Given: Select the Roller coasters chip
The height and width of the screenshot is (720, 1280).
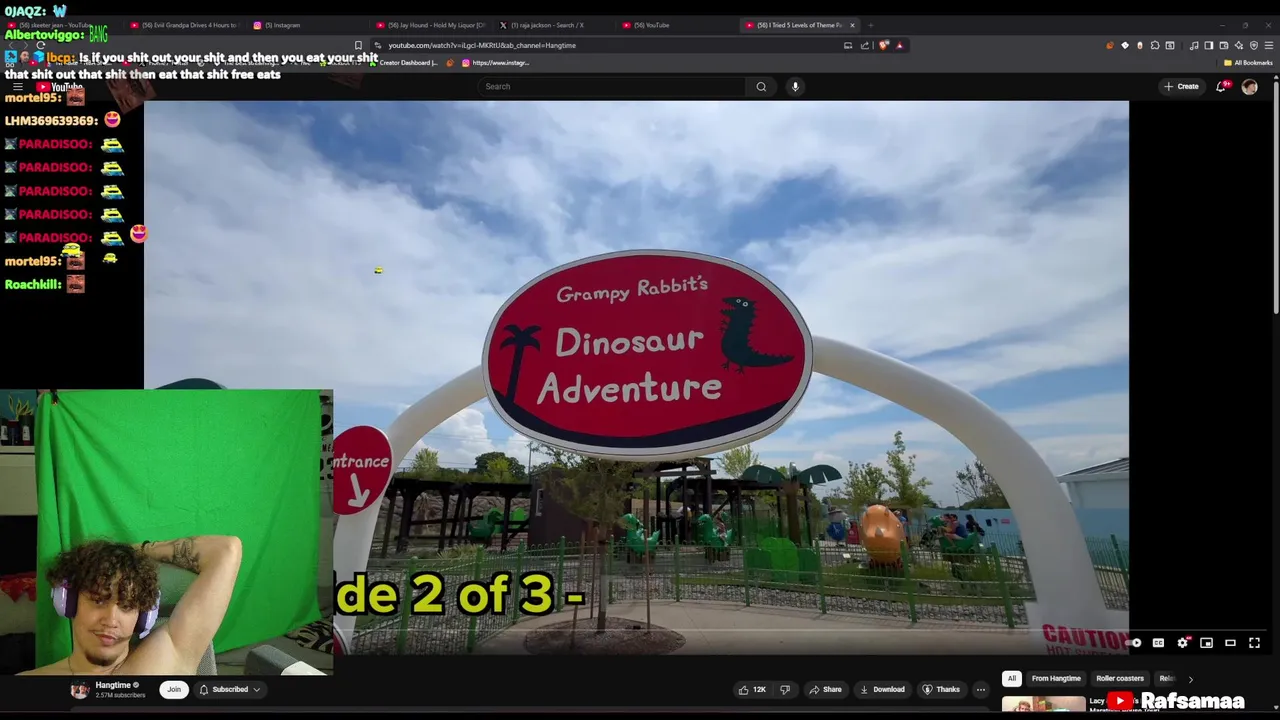Looking at the screenshot, I should tap(1119, 678).
